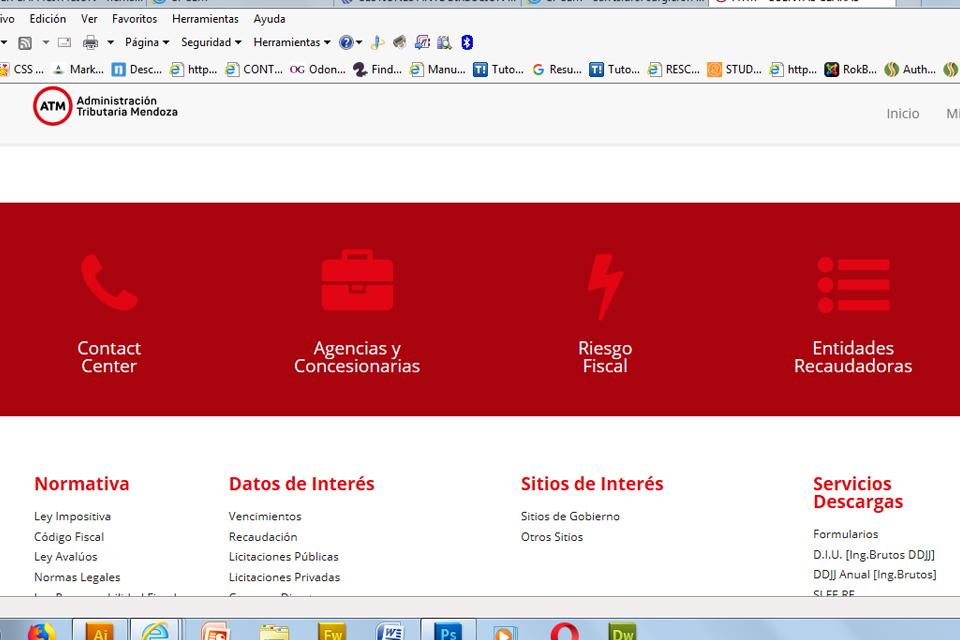
Task: Open the Odon... bookmark in favorites bar
Action: 318,70
